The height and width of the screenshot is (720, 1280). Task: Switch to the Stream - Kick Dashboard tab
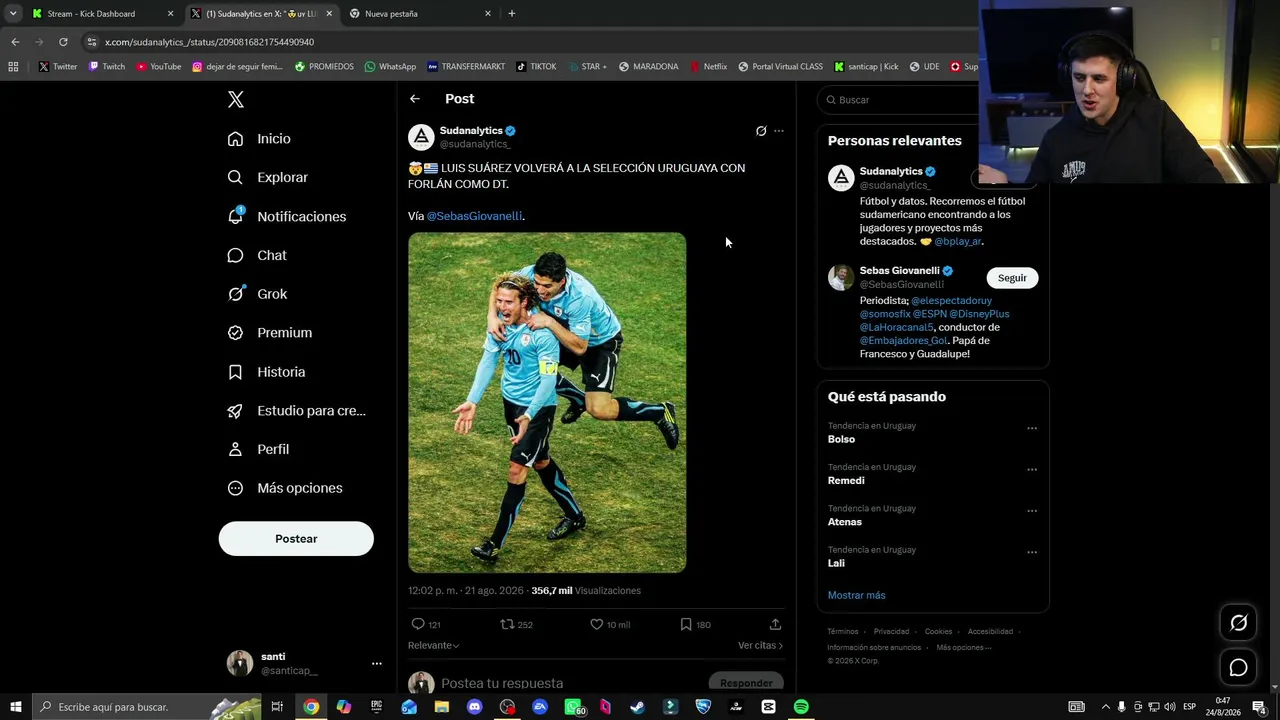(x=102, y=14)
